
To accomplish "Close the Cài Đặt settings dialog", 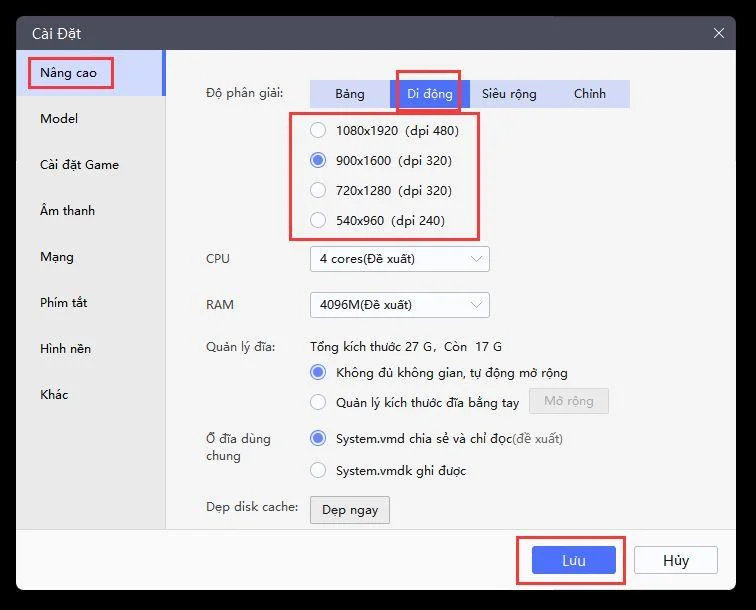I will point(718,33).
